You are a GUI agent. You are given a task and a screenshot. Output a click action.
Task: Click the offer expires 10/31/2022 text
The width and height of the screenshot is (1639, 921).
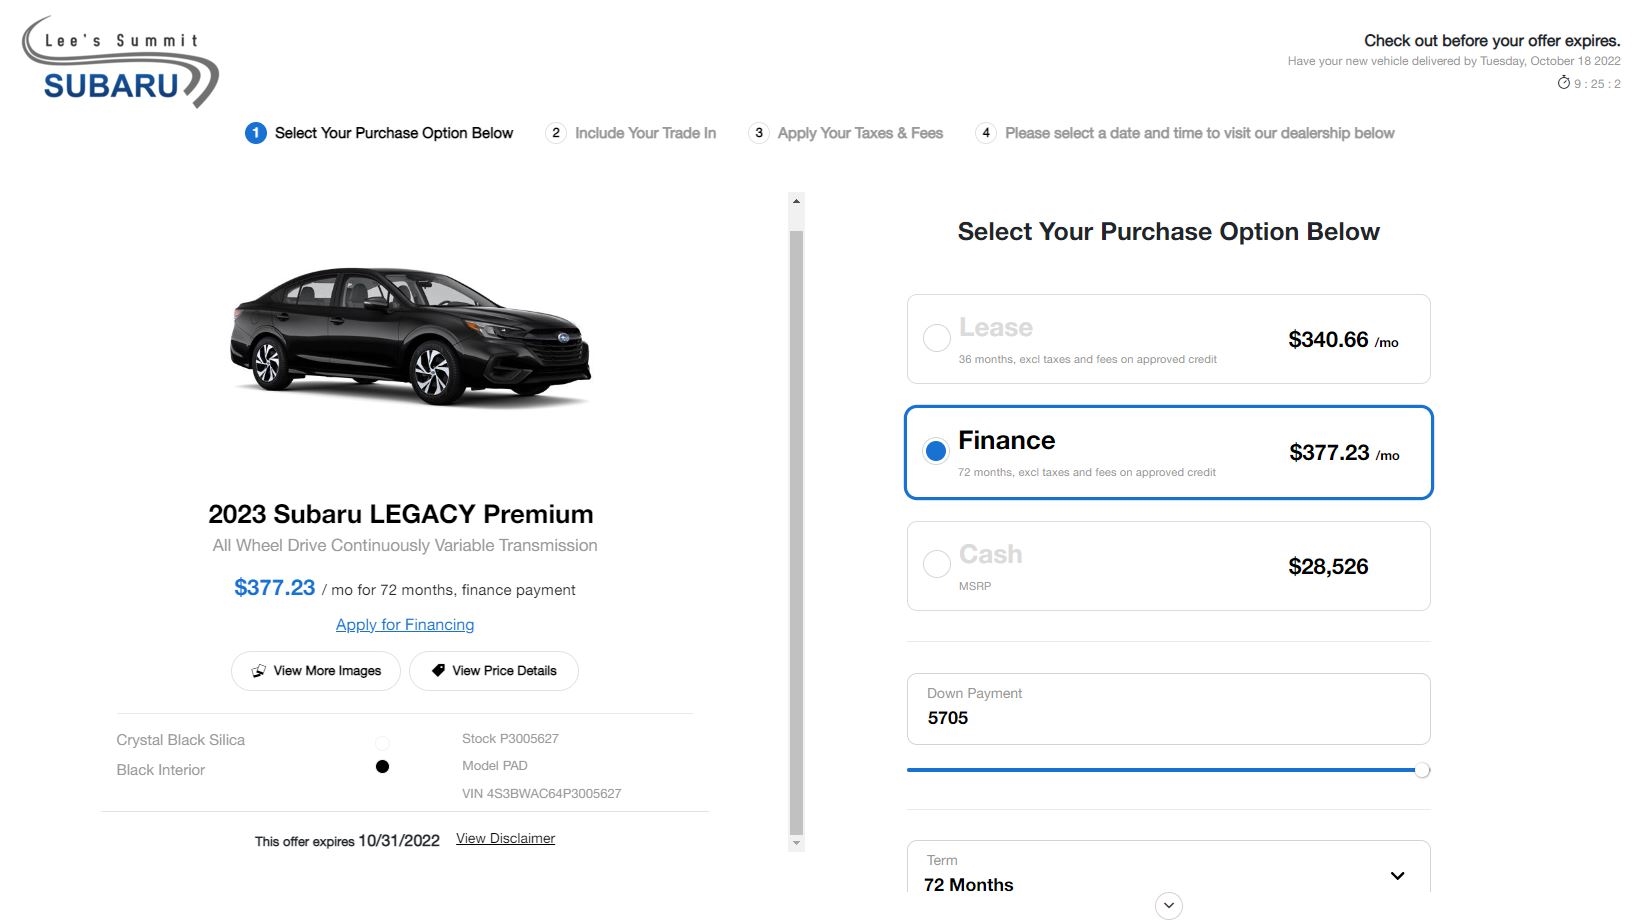(x=347, y=841)
